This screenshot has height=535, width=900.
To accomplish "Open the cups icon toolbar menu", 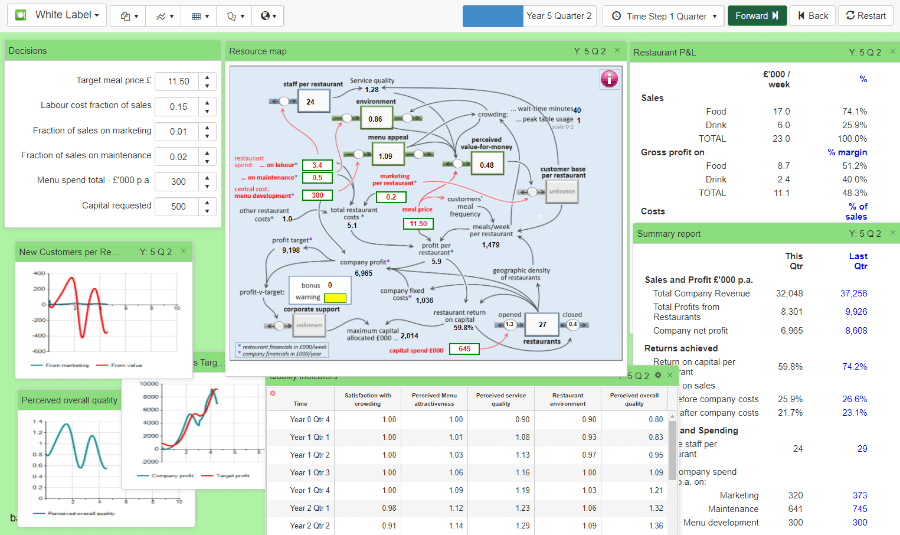I will click(233, 16).
